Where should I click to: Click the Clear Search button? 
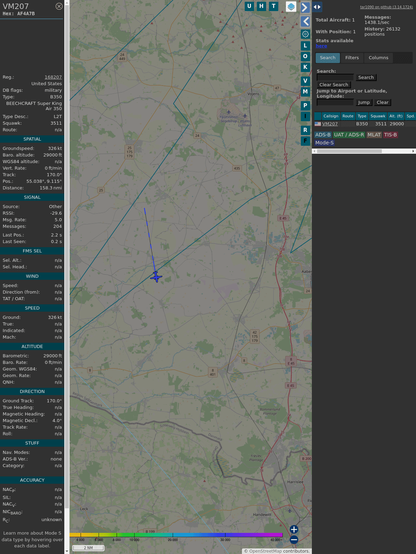coord(333,85)
